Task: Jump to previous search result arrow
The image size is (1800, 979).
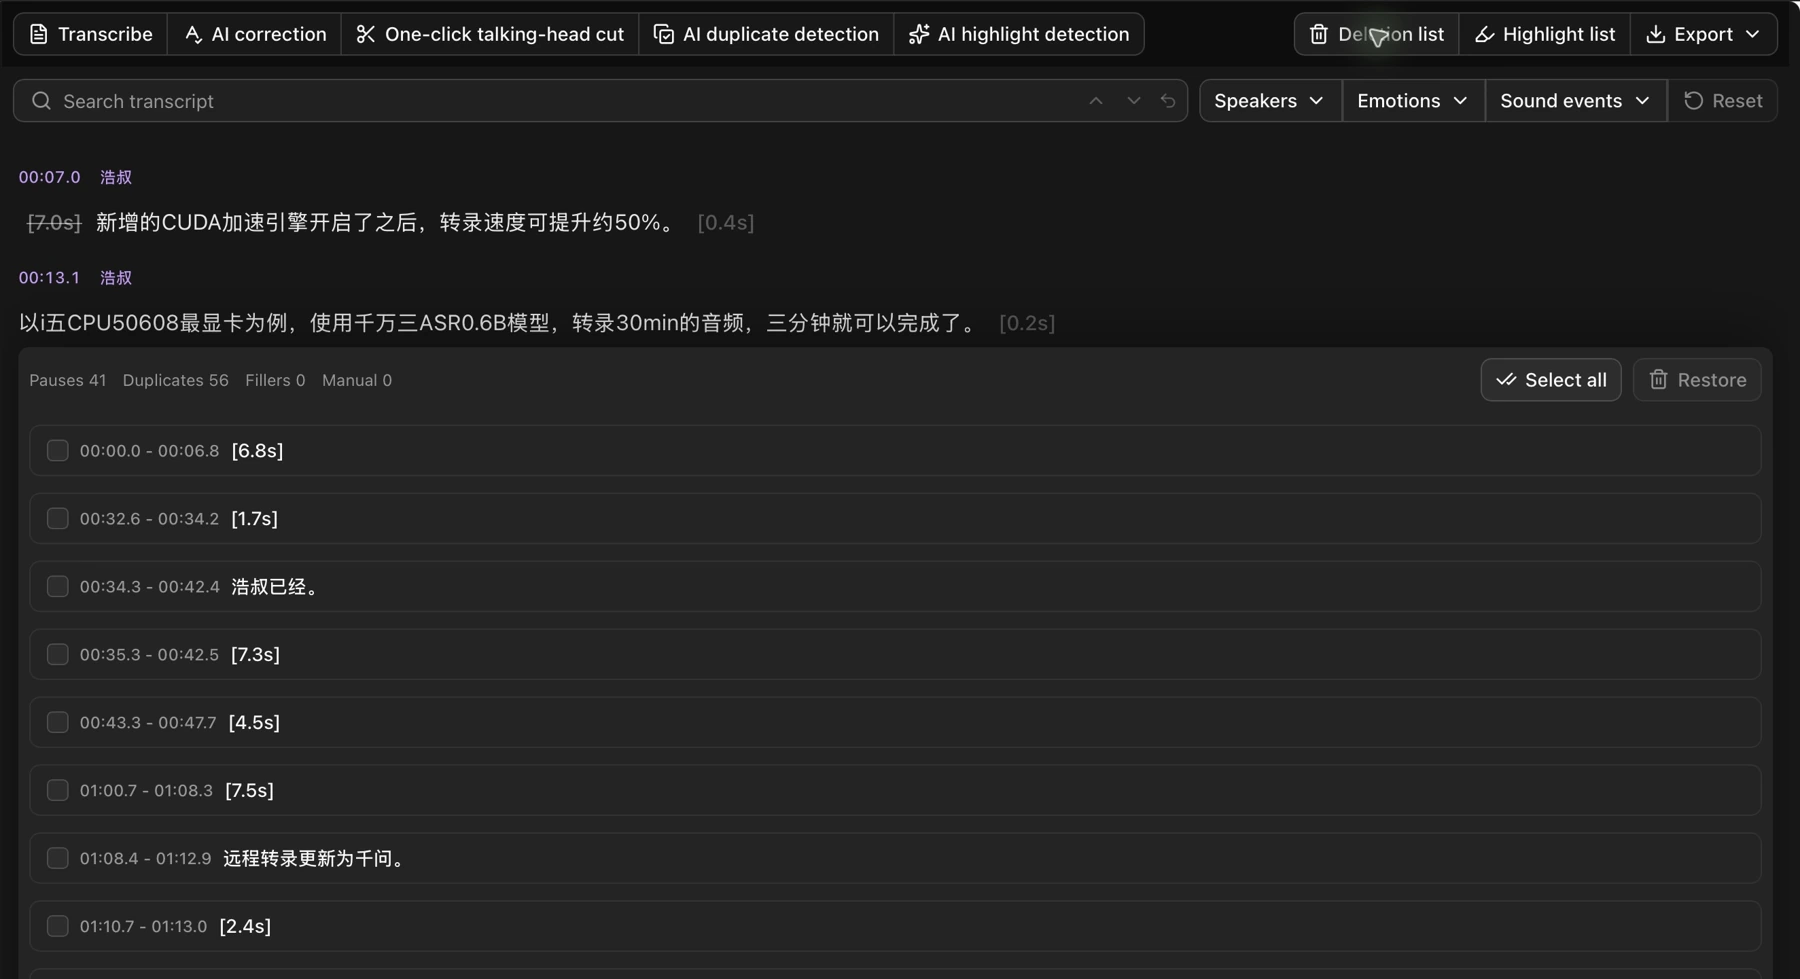Action: pos(1096,101)
